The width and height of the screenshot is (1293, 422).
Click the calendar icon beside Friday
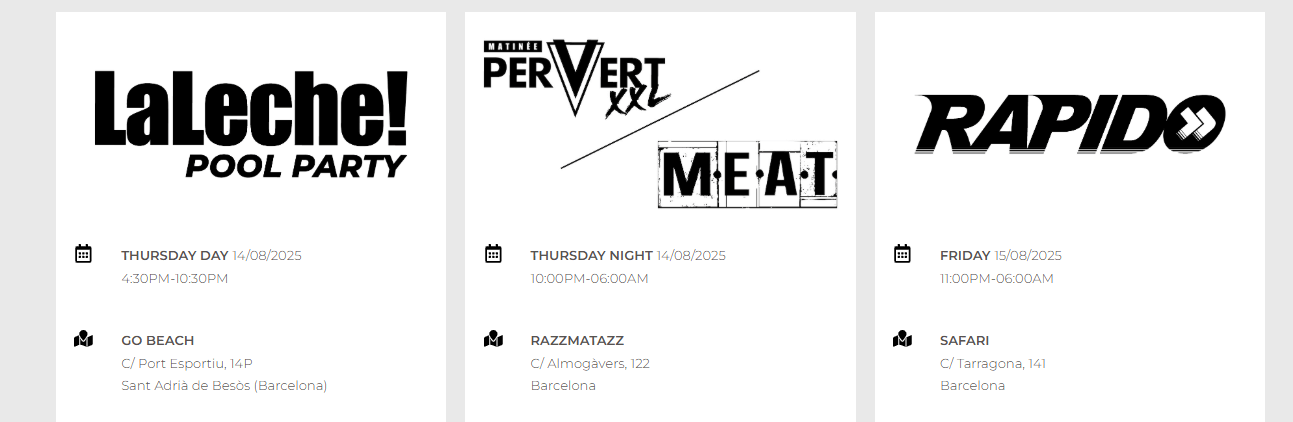click(x=902, y=254)
